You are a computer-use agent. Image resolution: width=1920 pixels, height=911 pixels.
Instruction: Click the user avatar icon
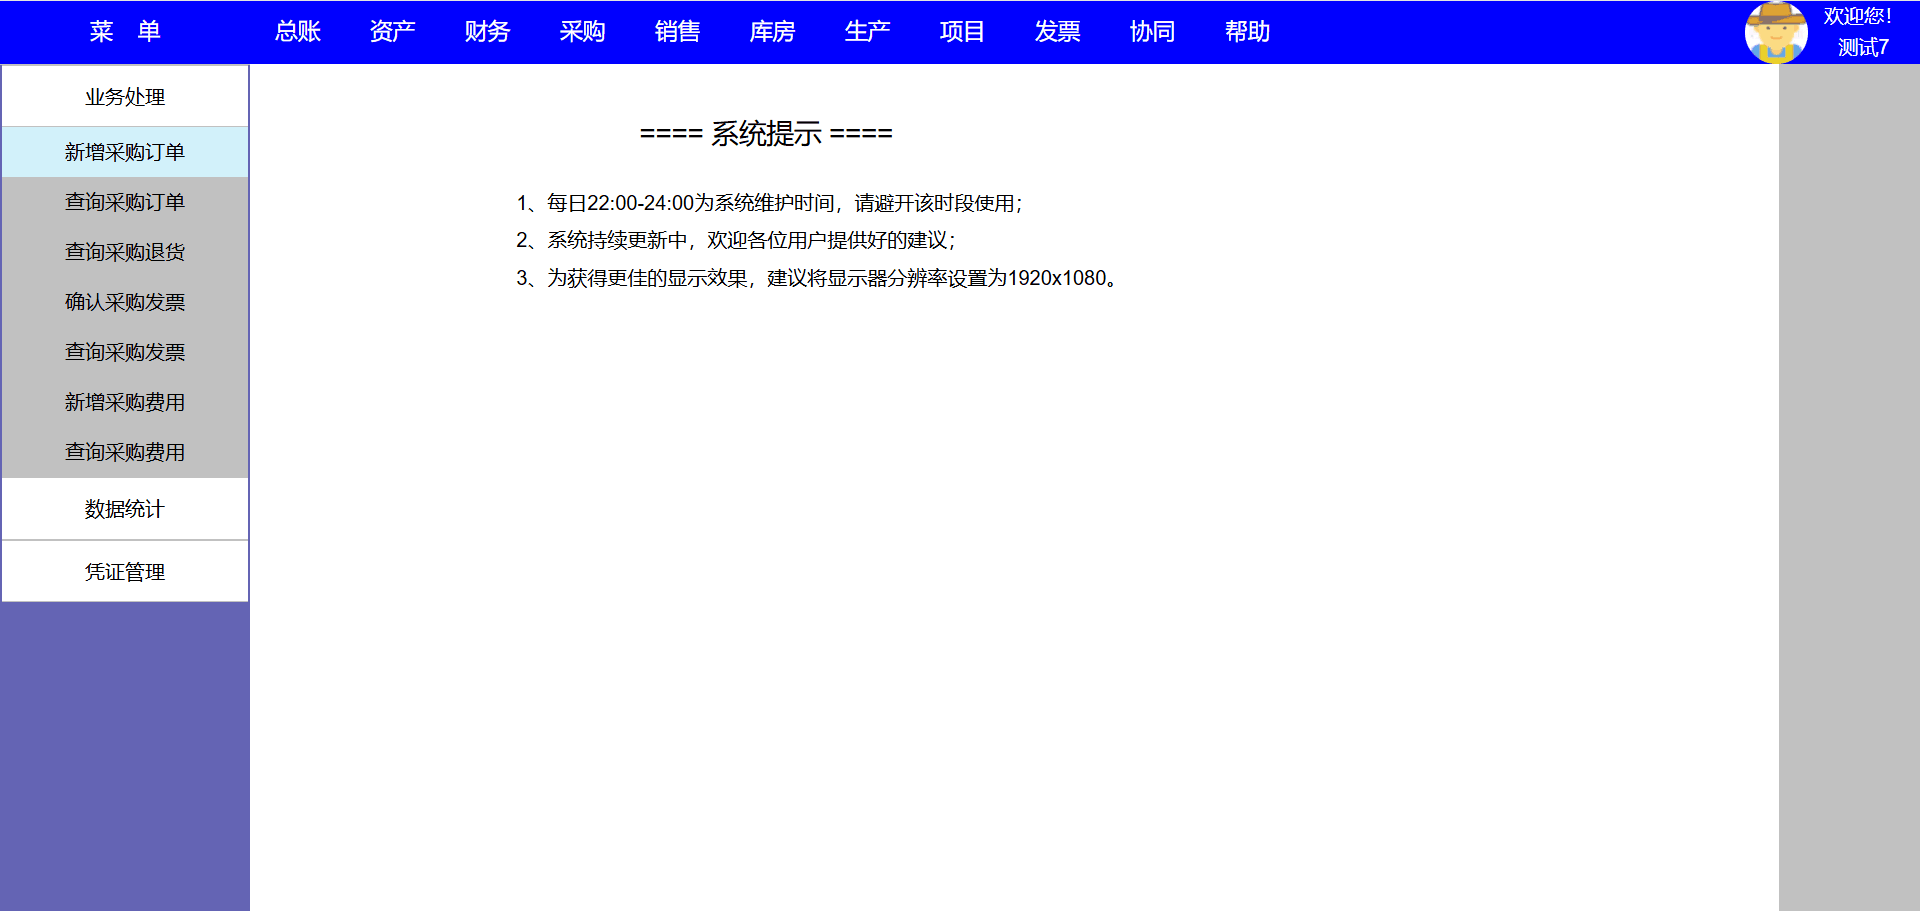tap(1775, 32)
